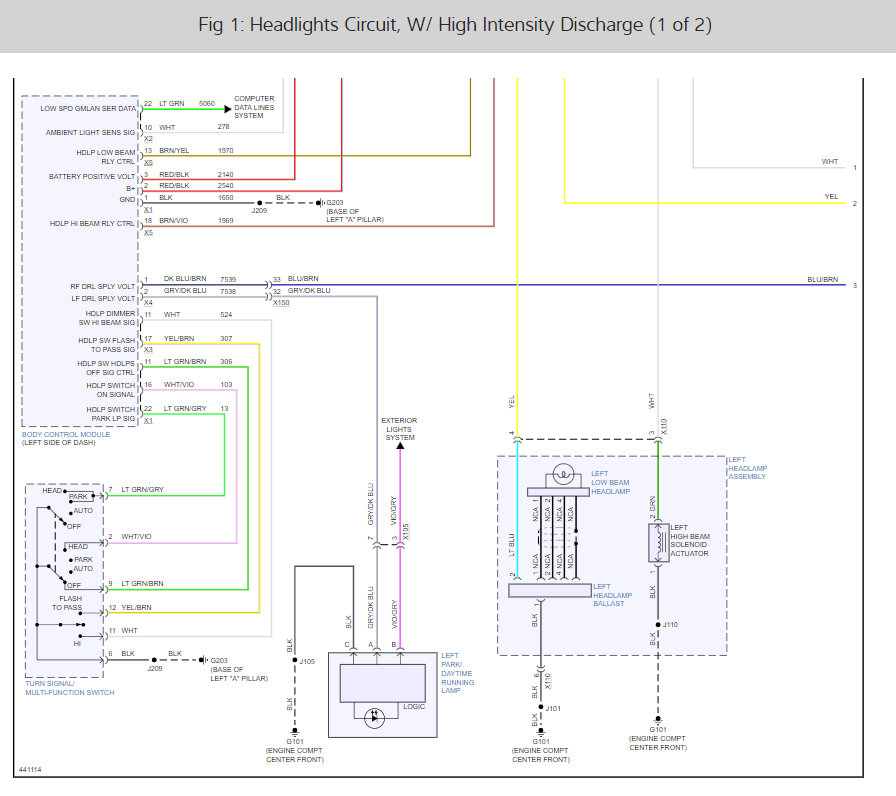Click the LED symbol in daytime running lamp

[x=374, y=717]
